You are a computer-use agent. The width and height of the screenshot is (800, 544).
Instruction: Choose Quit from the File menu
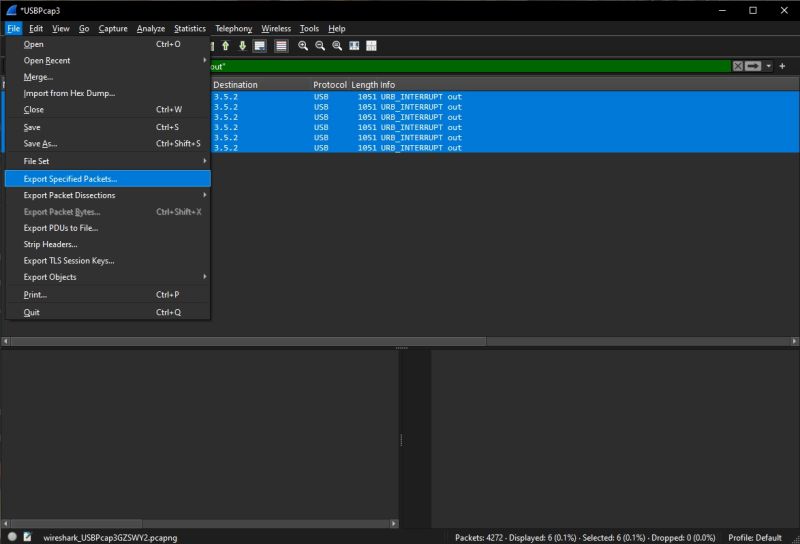(108, 312)
